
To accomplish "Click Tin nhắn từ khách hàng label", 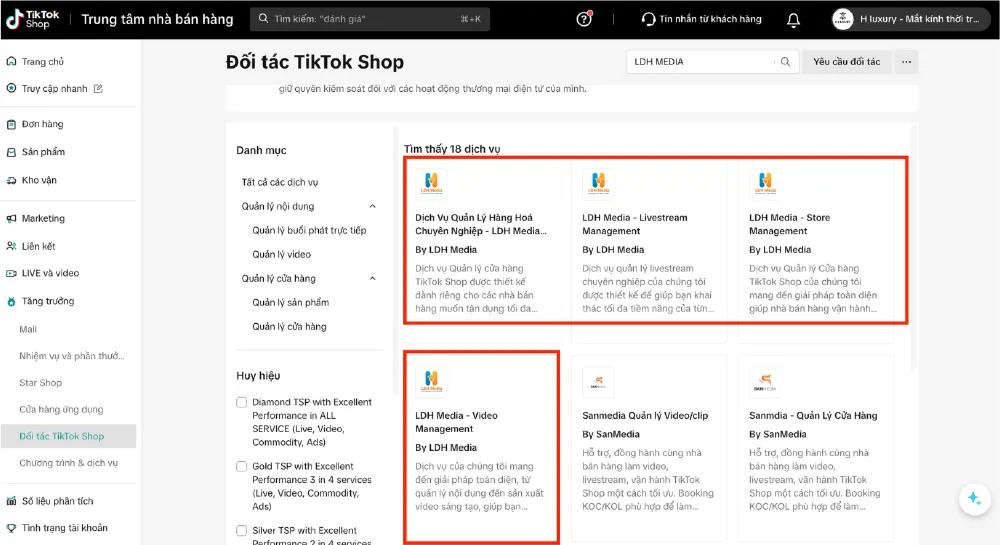I will point(710,19).
